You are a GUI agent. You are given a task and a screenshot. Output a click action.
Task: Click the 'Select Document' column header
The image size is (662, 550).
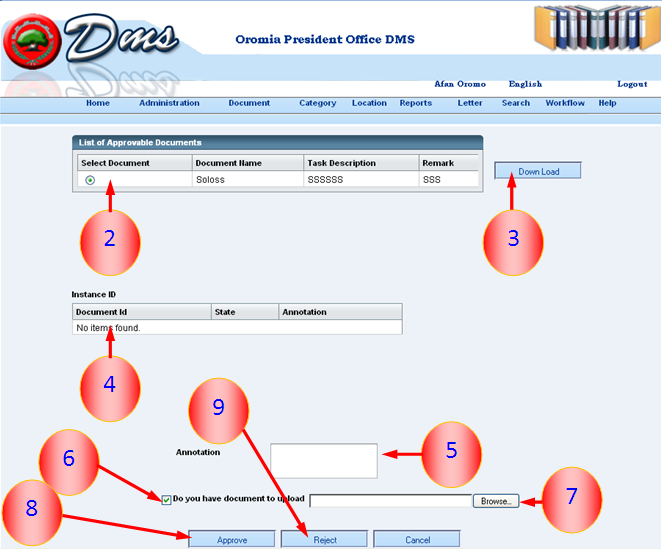pos(134,163)
